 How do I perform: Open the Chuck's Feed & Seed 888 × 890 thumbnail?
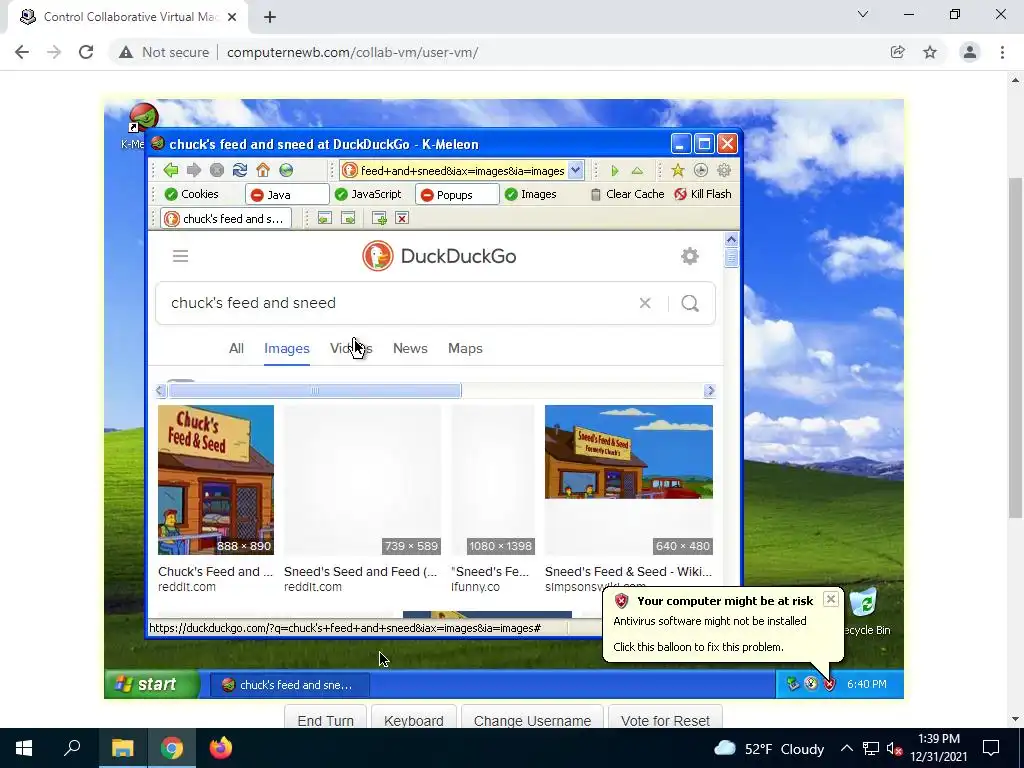pyautogui.click(x=216, y=480)
